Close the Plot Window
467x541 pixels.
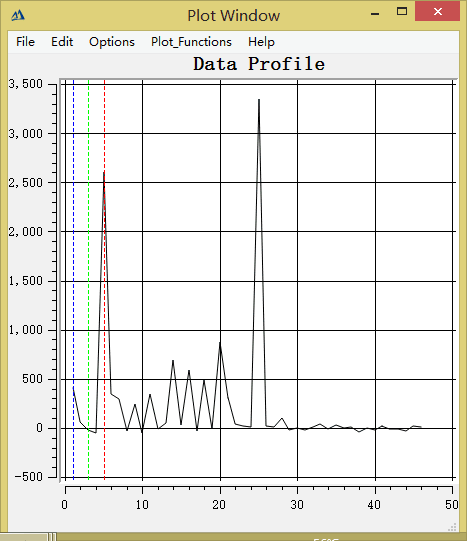coord(437,12)
